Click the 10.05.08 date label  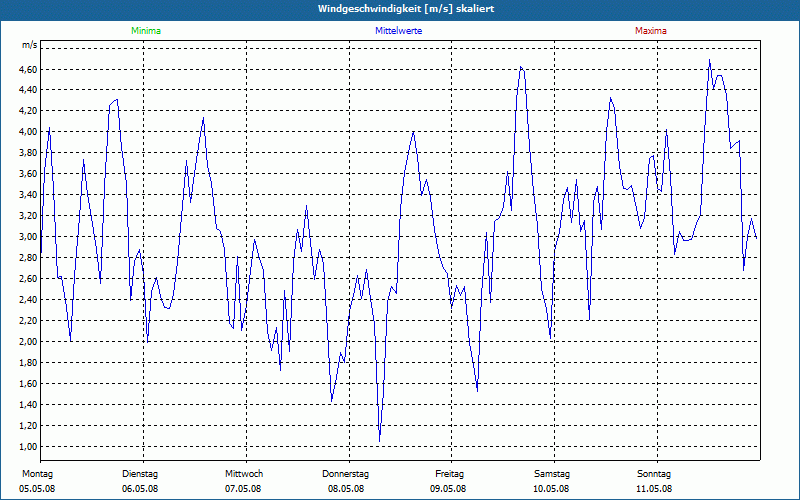[551, 489]
